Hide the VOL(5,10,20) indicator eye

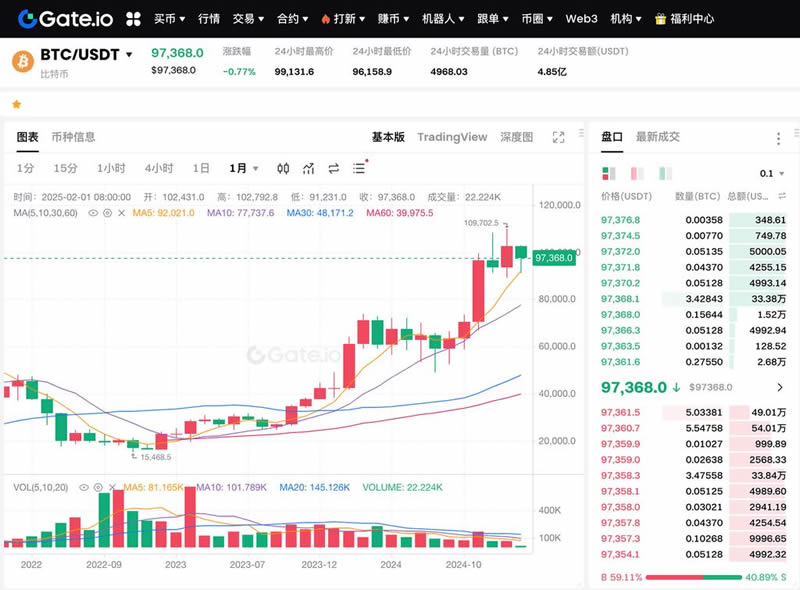pos(84,487)
